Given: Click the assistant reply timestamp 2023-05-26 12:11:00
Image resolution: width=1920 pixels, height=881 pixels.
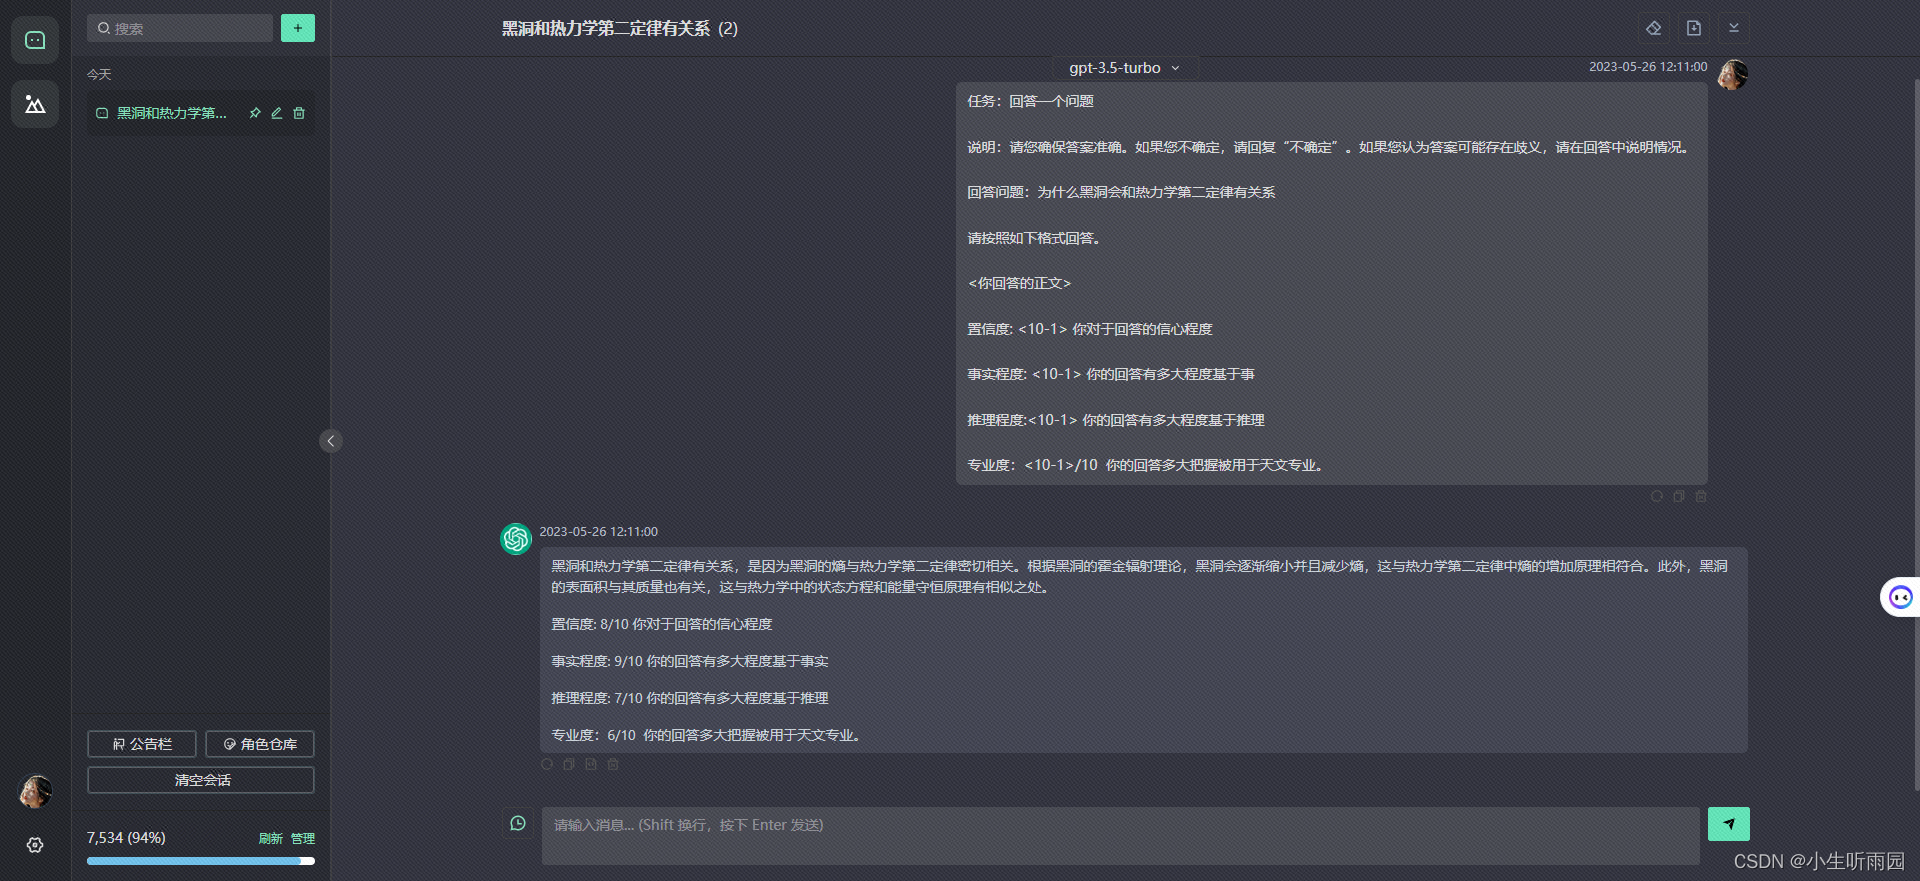Looking at the screenshot, I should pos(599,532).
